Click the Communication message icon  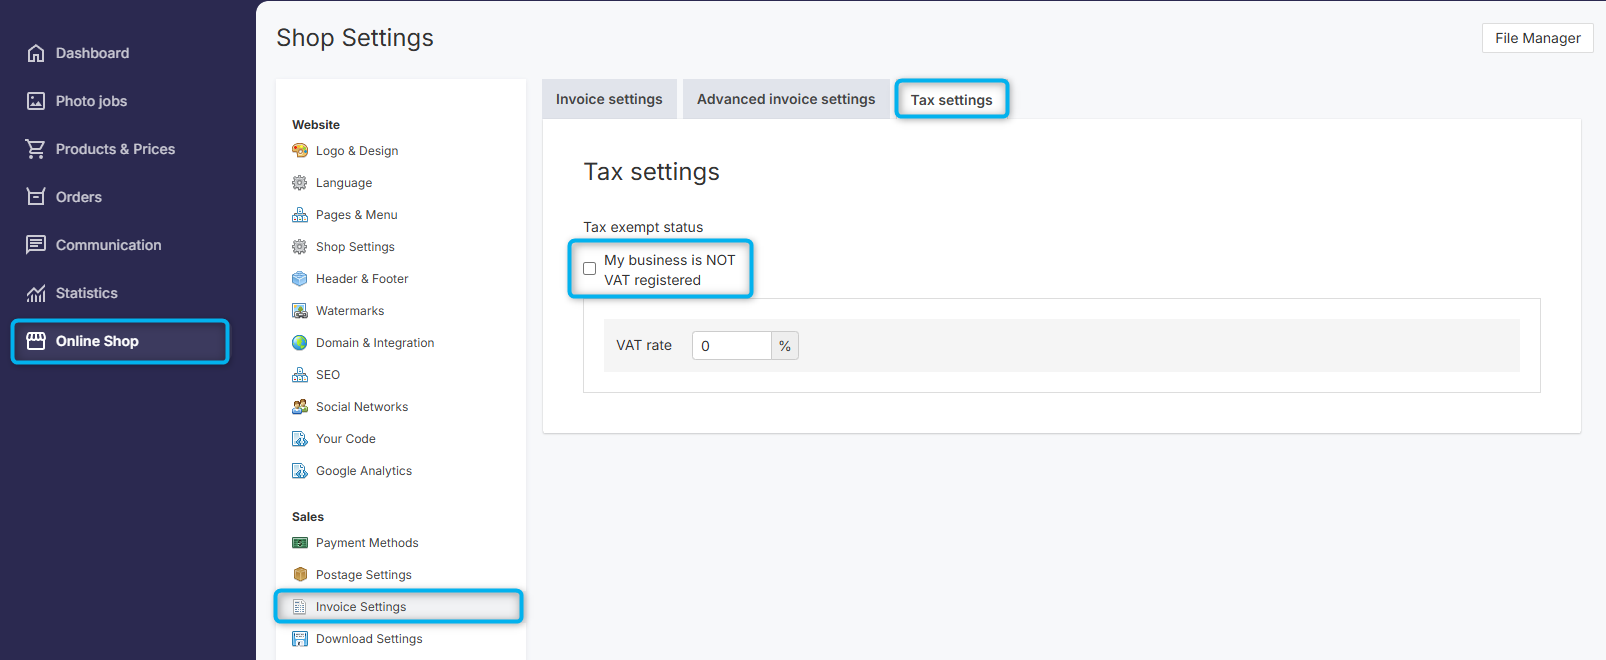[x=36, y=245]
